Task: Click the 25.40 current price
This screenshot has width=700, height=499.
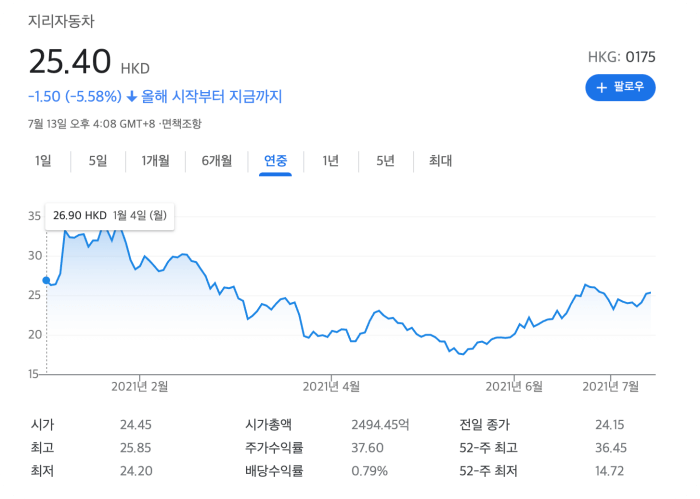Action: coord(70,61)
